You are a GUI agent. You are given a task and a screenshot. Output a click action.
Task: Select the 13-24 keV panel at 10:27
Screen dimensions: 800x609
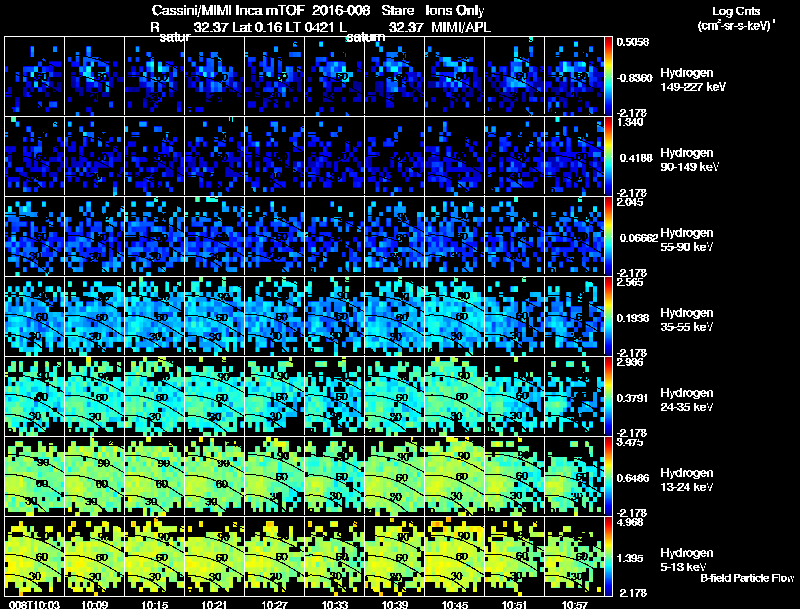(x=274, y=476)
